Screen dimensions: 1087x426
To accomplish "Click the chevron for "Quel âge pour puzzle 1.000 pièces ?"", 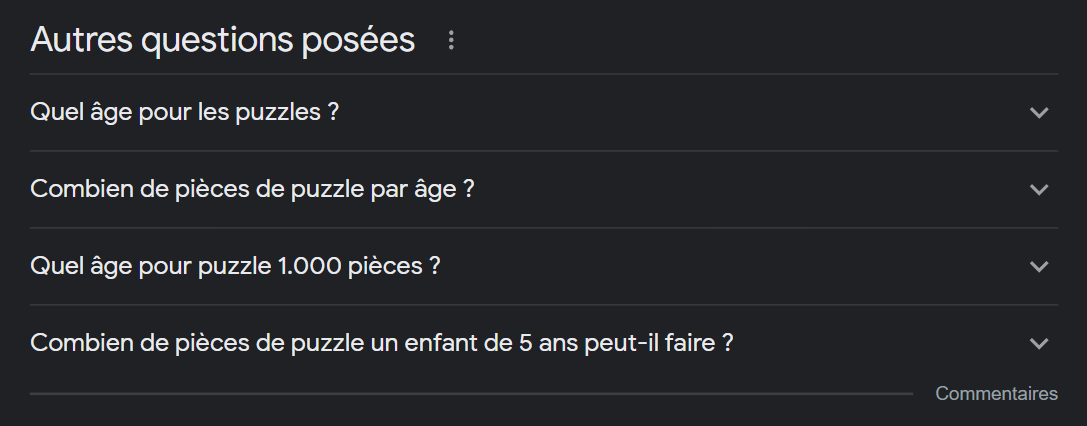I will click(1039, 266).
